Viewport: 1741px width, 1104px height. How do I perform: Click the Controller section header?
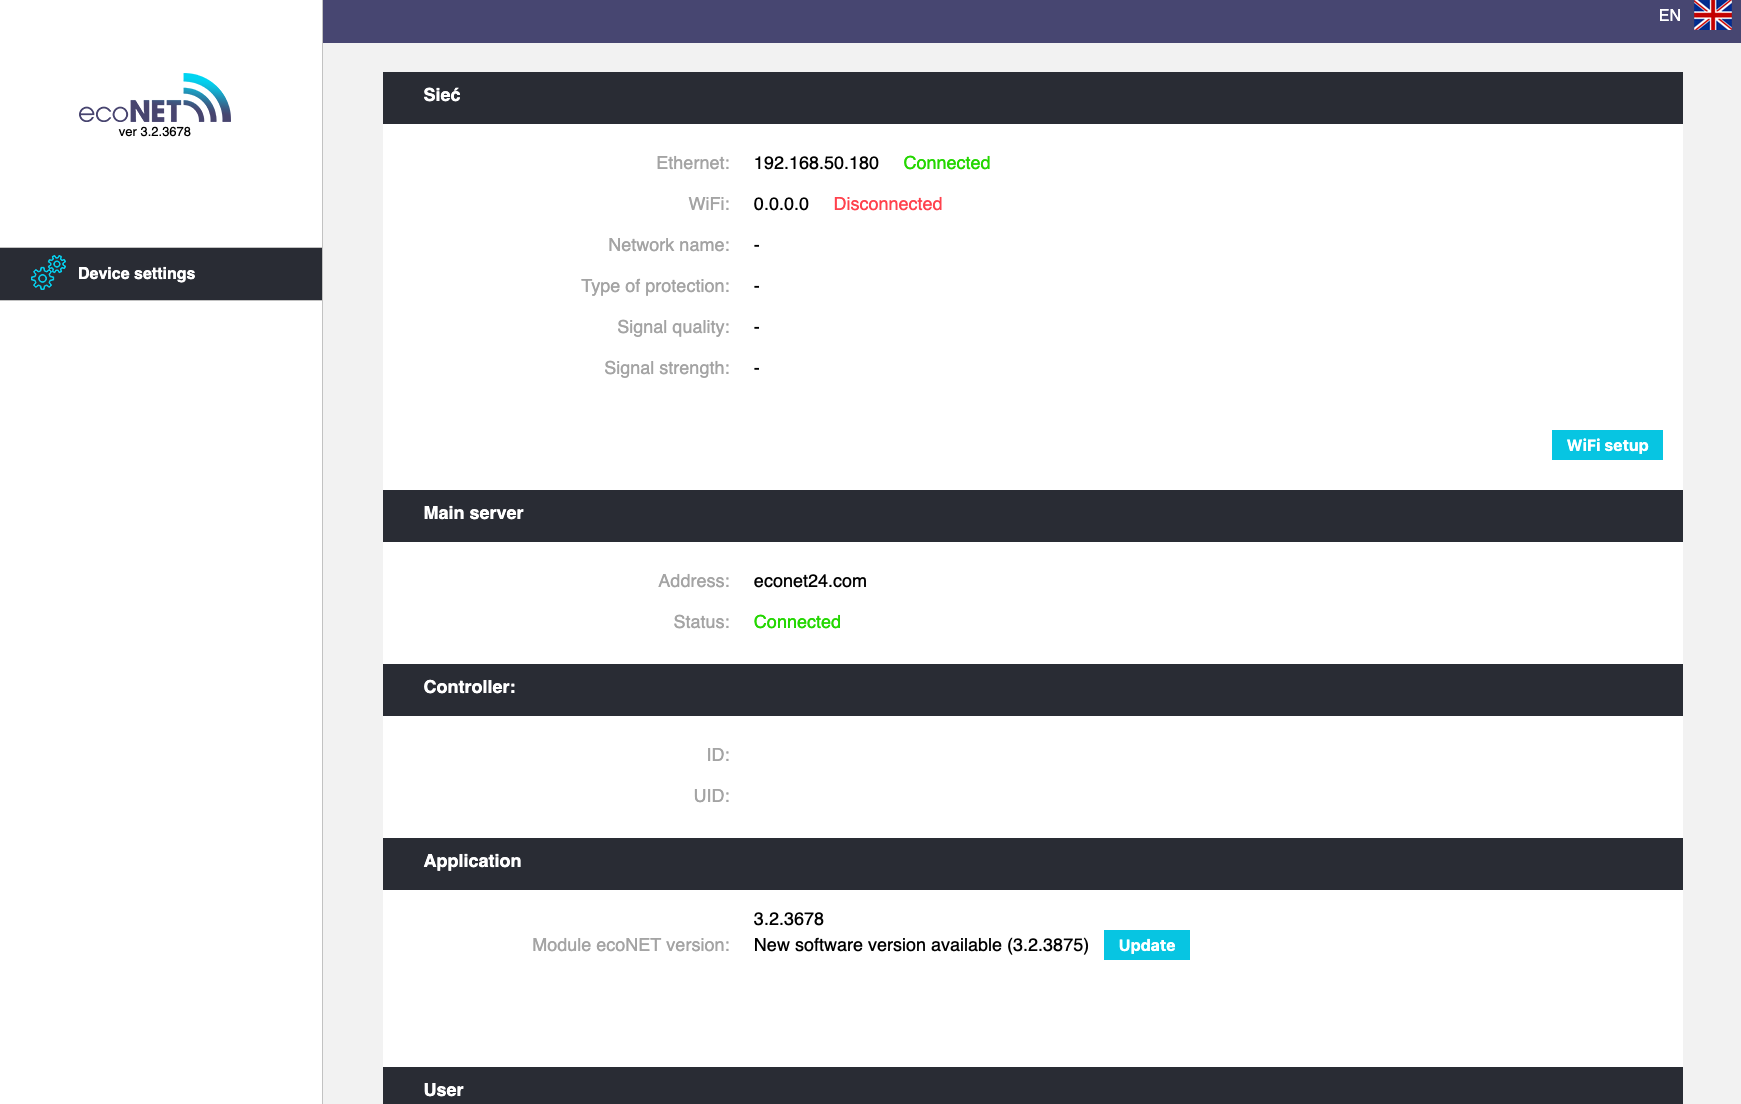[1032, 690]
